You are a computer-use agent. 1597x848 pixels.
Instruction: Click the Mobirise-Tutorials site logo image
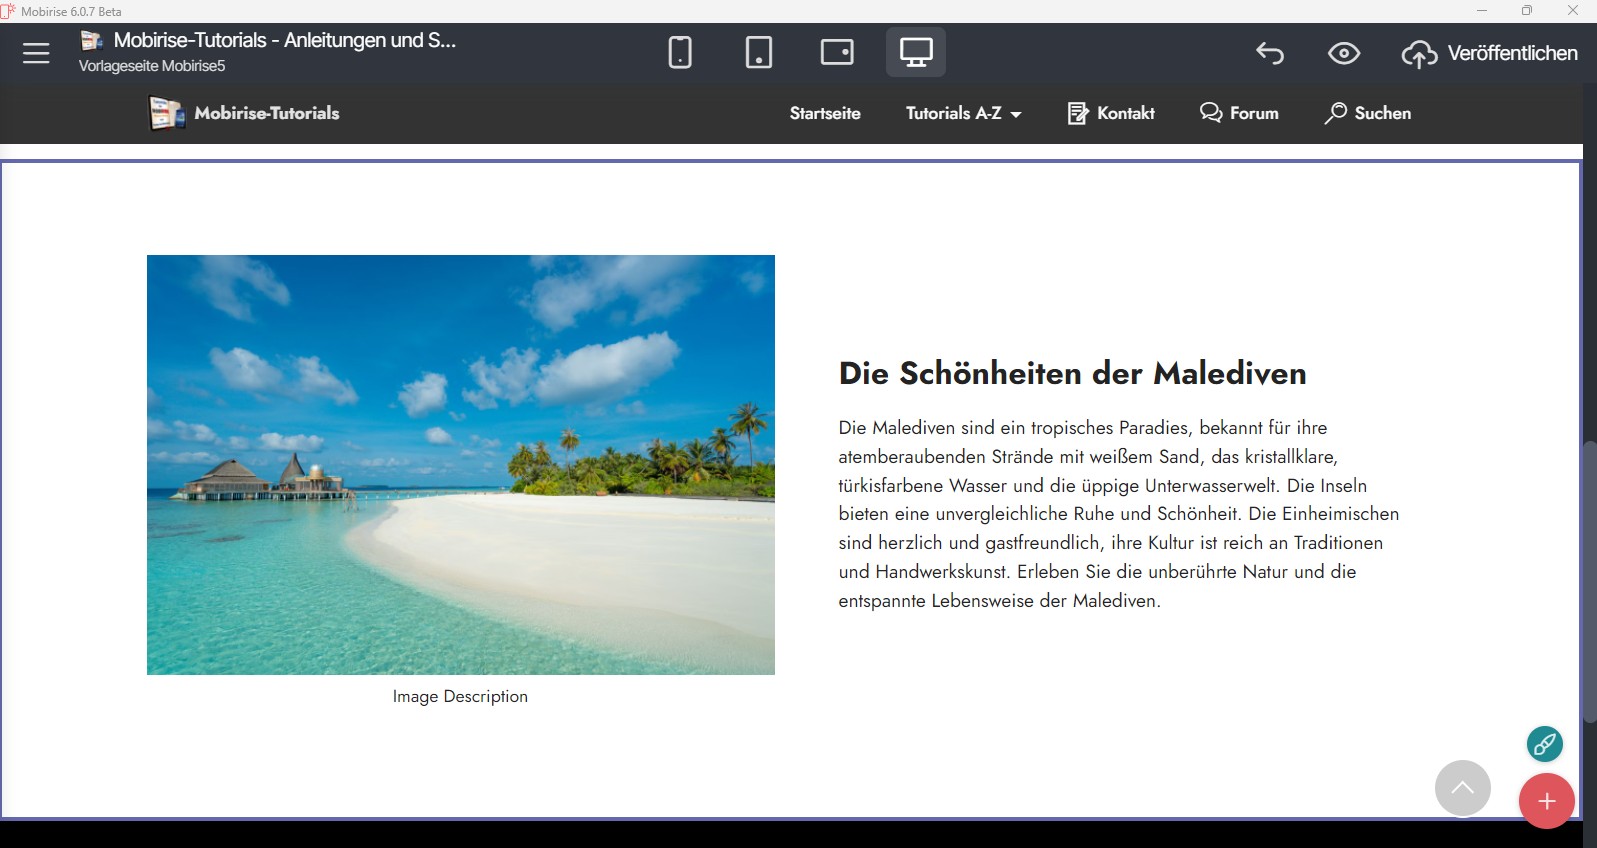pyautogui.click(x=167, y=113)
